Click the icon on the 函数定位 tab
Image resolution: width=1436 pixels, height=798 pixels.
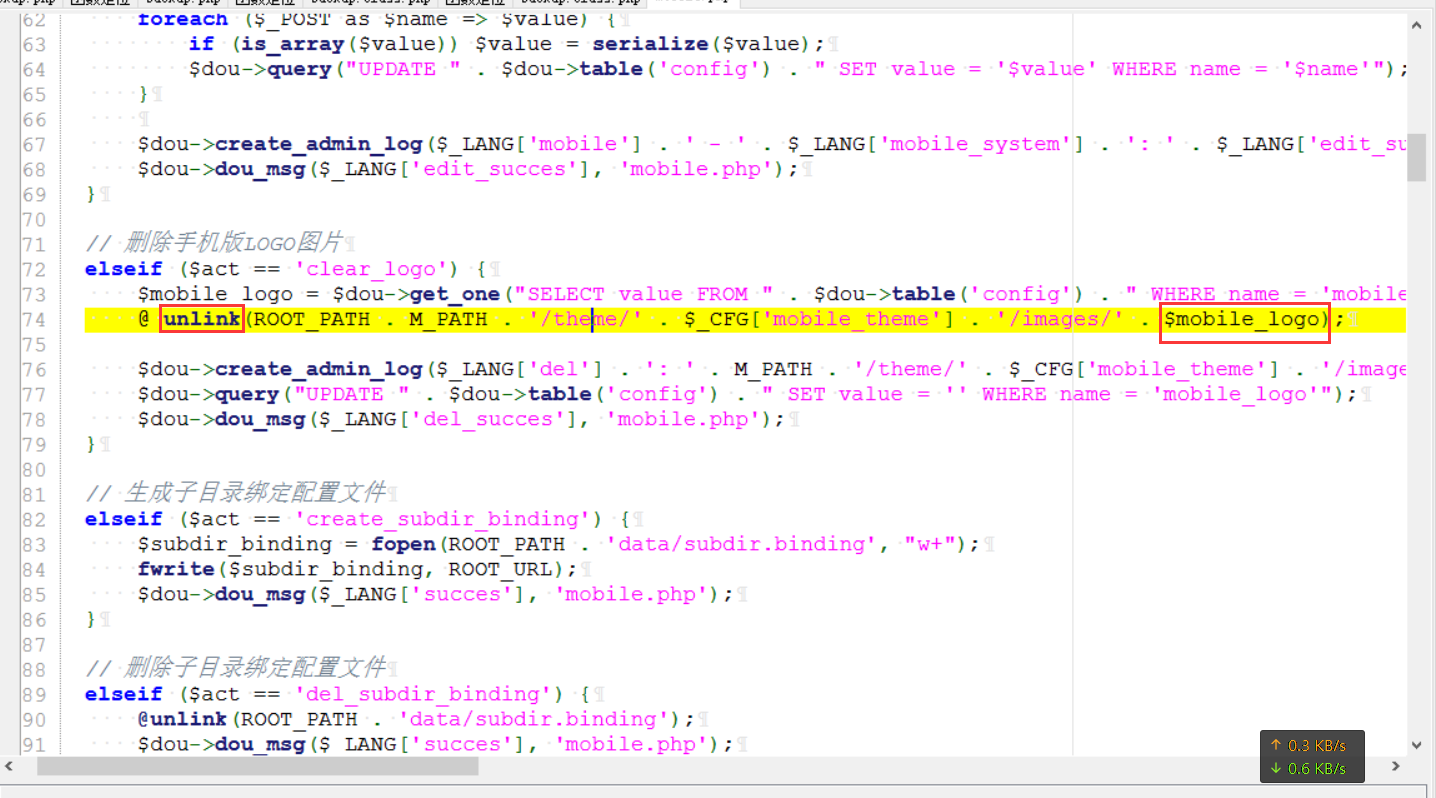[x=78, y=4]
